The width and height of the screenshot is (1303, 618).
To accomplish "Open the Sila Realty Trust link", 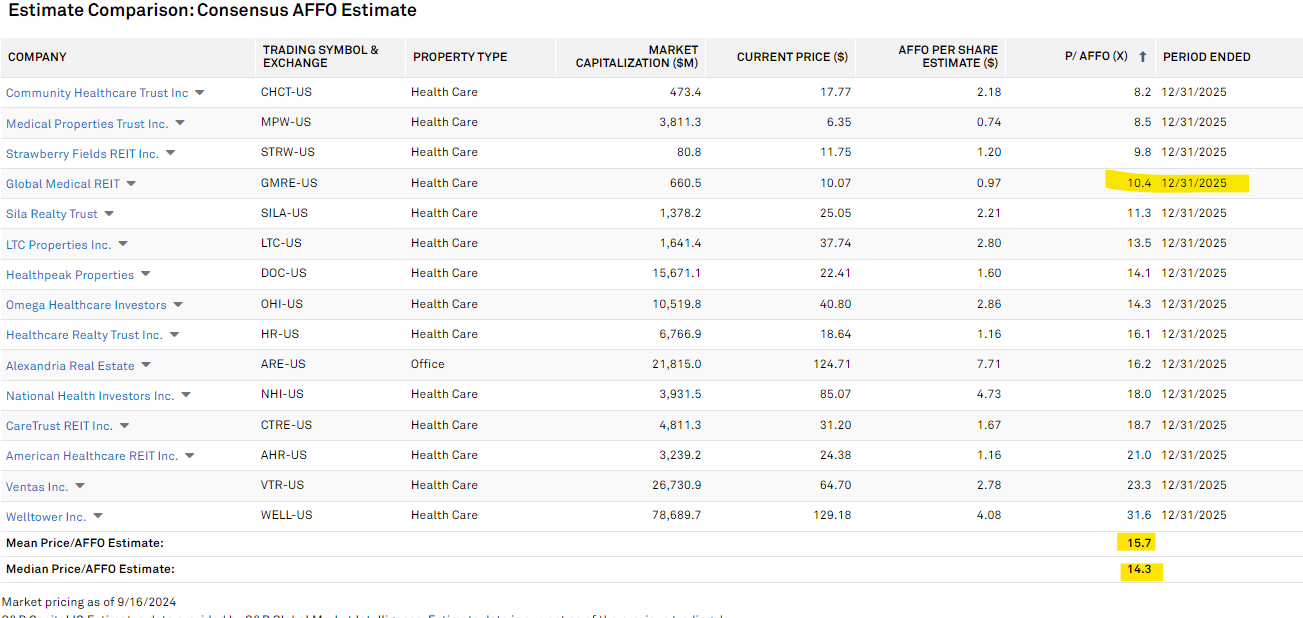I will click(52, 214).
